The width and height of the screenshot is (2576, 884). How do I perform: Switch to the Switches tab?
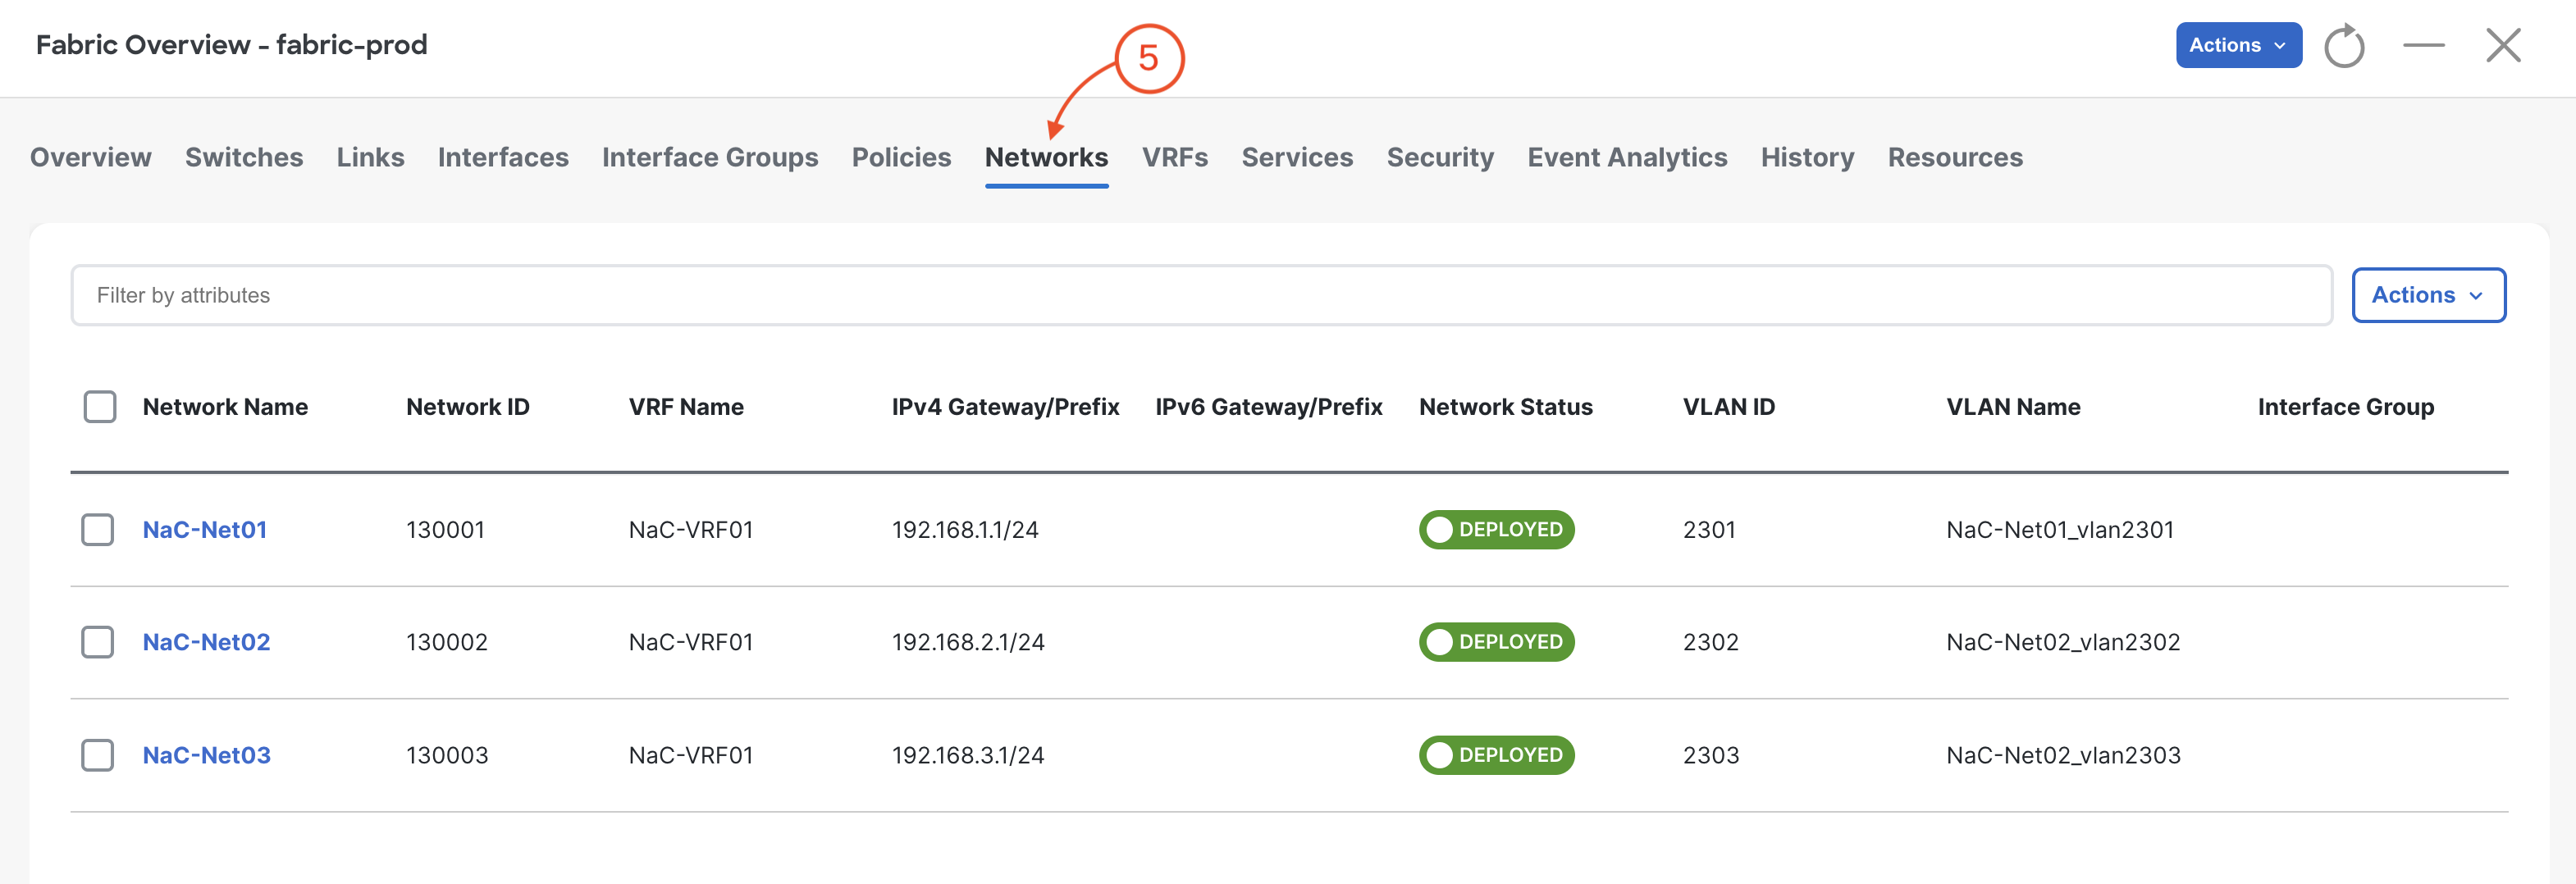(244, 157)
